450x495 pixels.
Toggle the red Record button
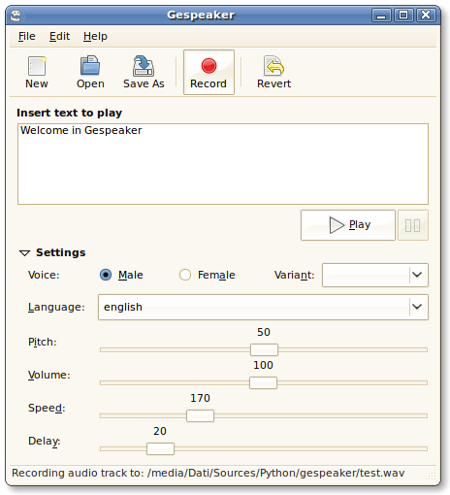pos(209,72)
